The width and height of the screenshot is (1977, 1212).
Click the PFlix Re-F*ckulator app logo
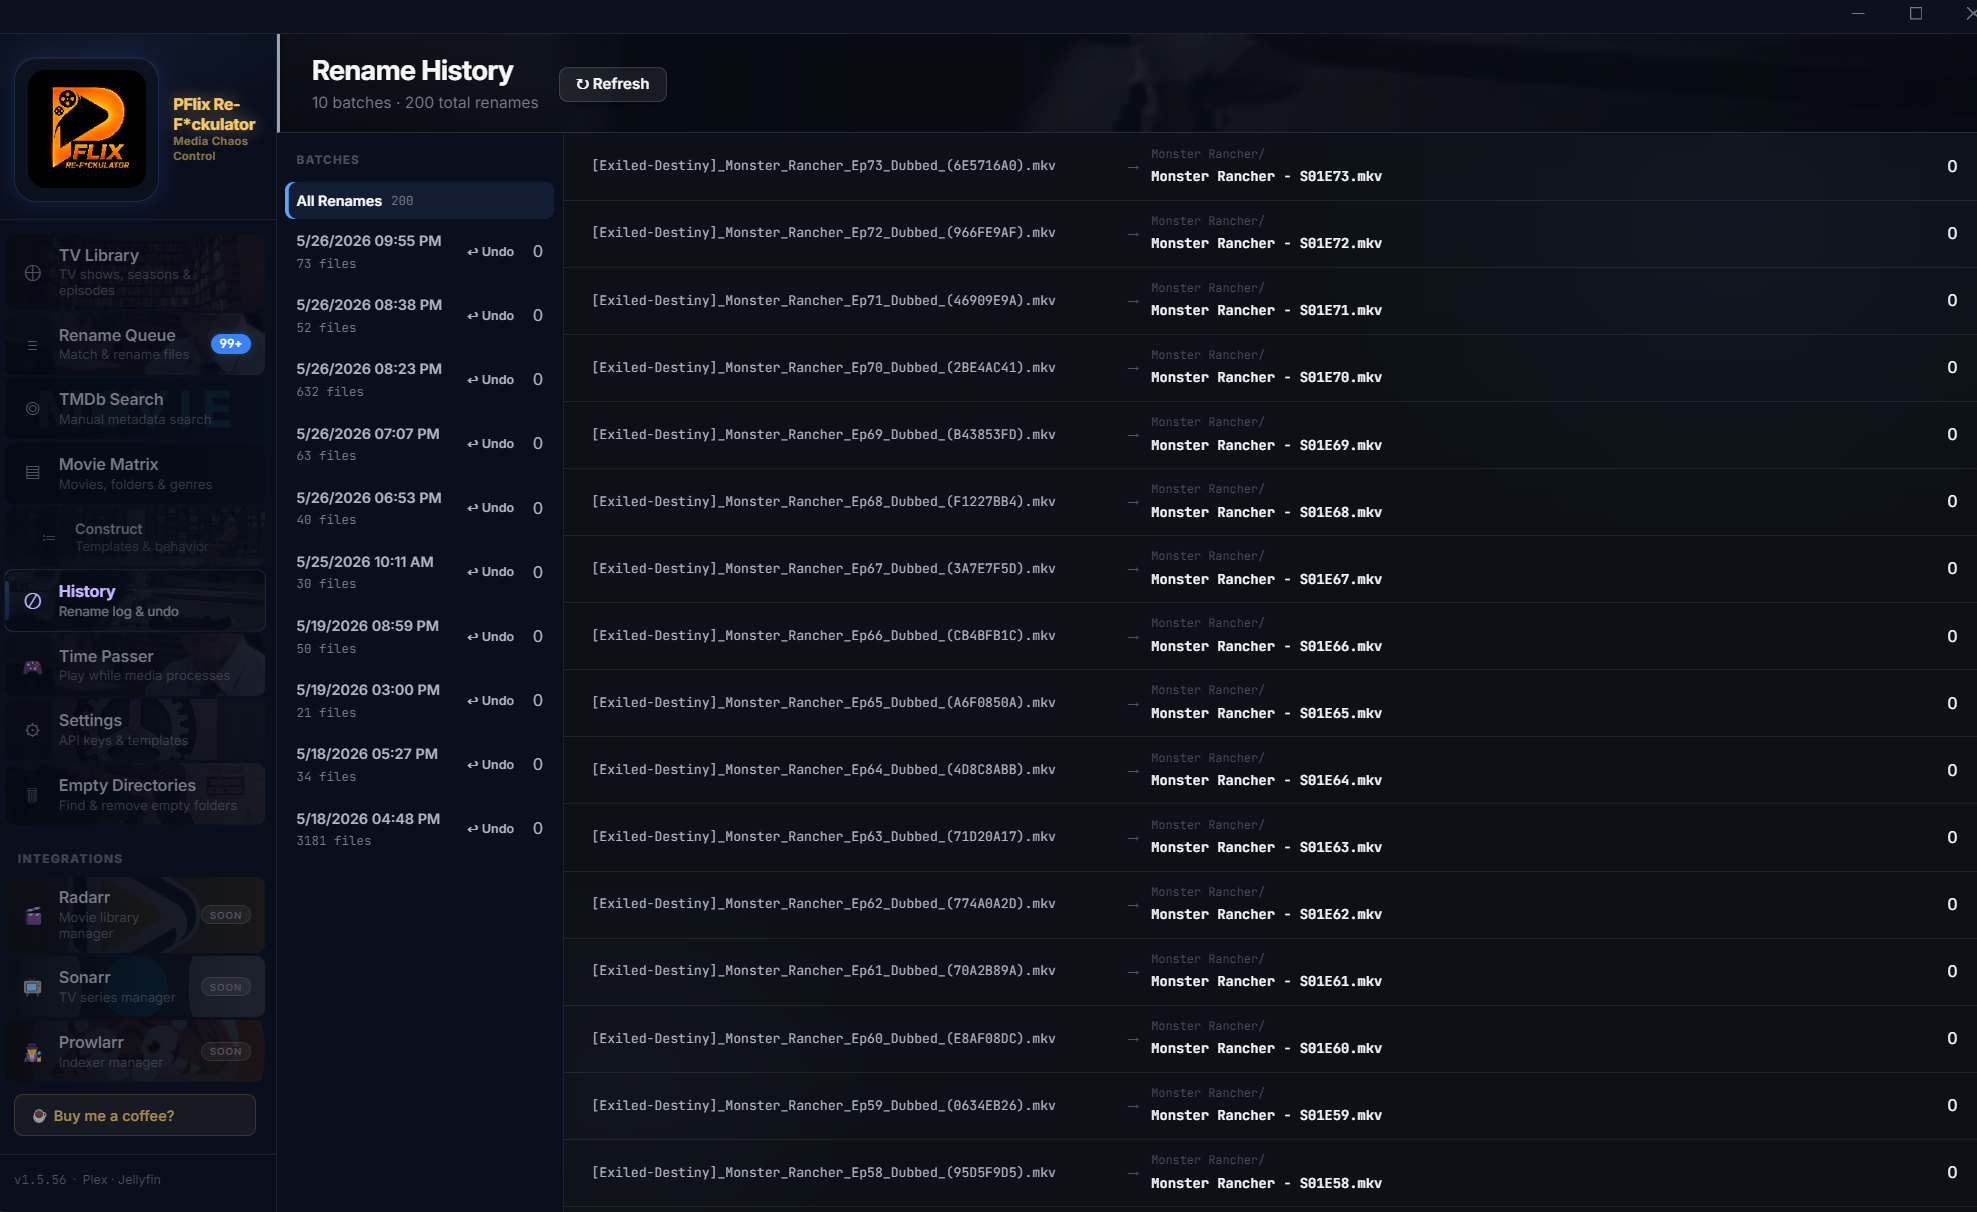pyautogui.click(x=86, y=129)
